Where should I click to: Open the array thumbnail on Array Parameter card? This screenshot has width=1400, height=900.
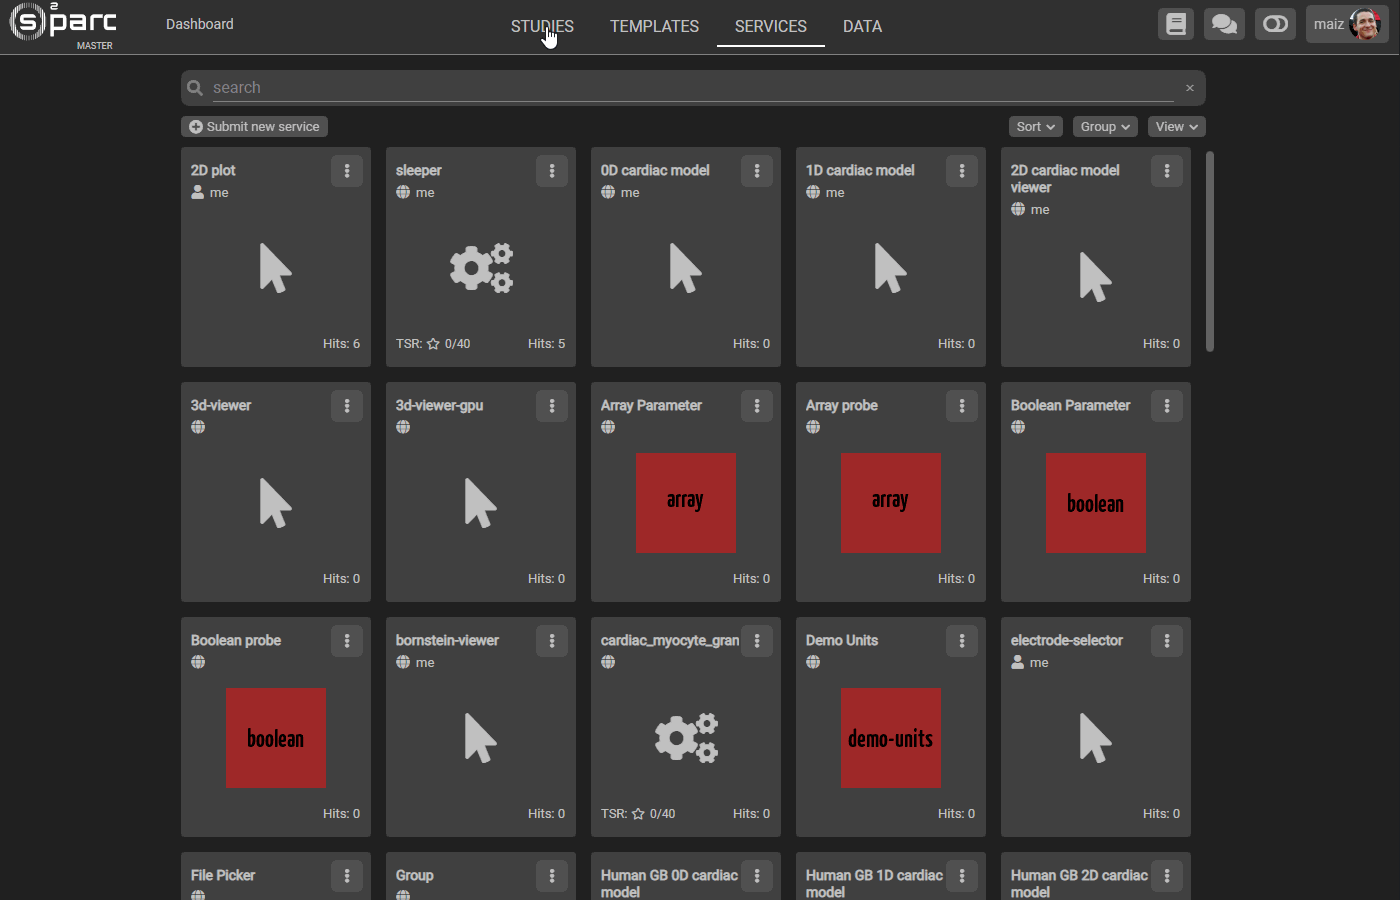click(x=686, y=503)
